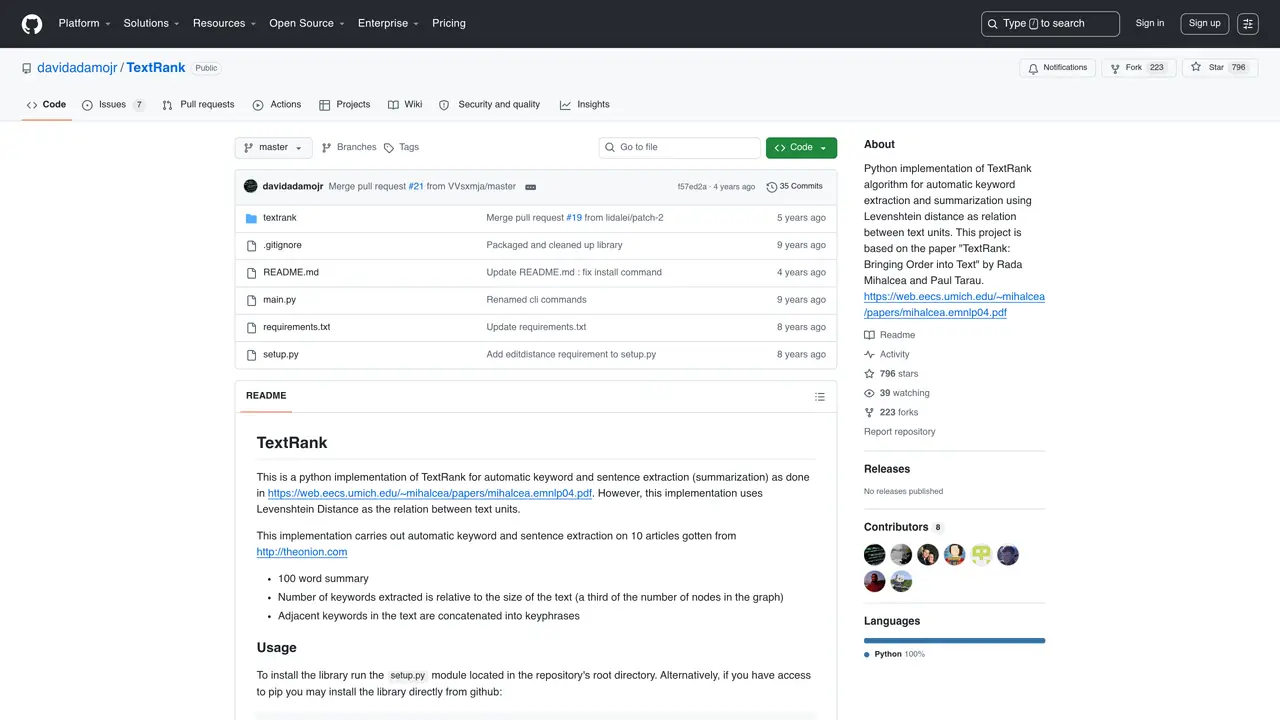Open Activity link in About sidebar
Image resolution: width=1280 pixels, height=720 pixels.
(887, 355)
